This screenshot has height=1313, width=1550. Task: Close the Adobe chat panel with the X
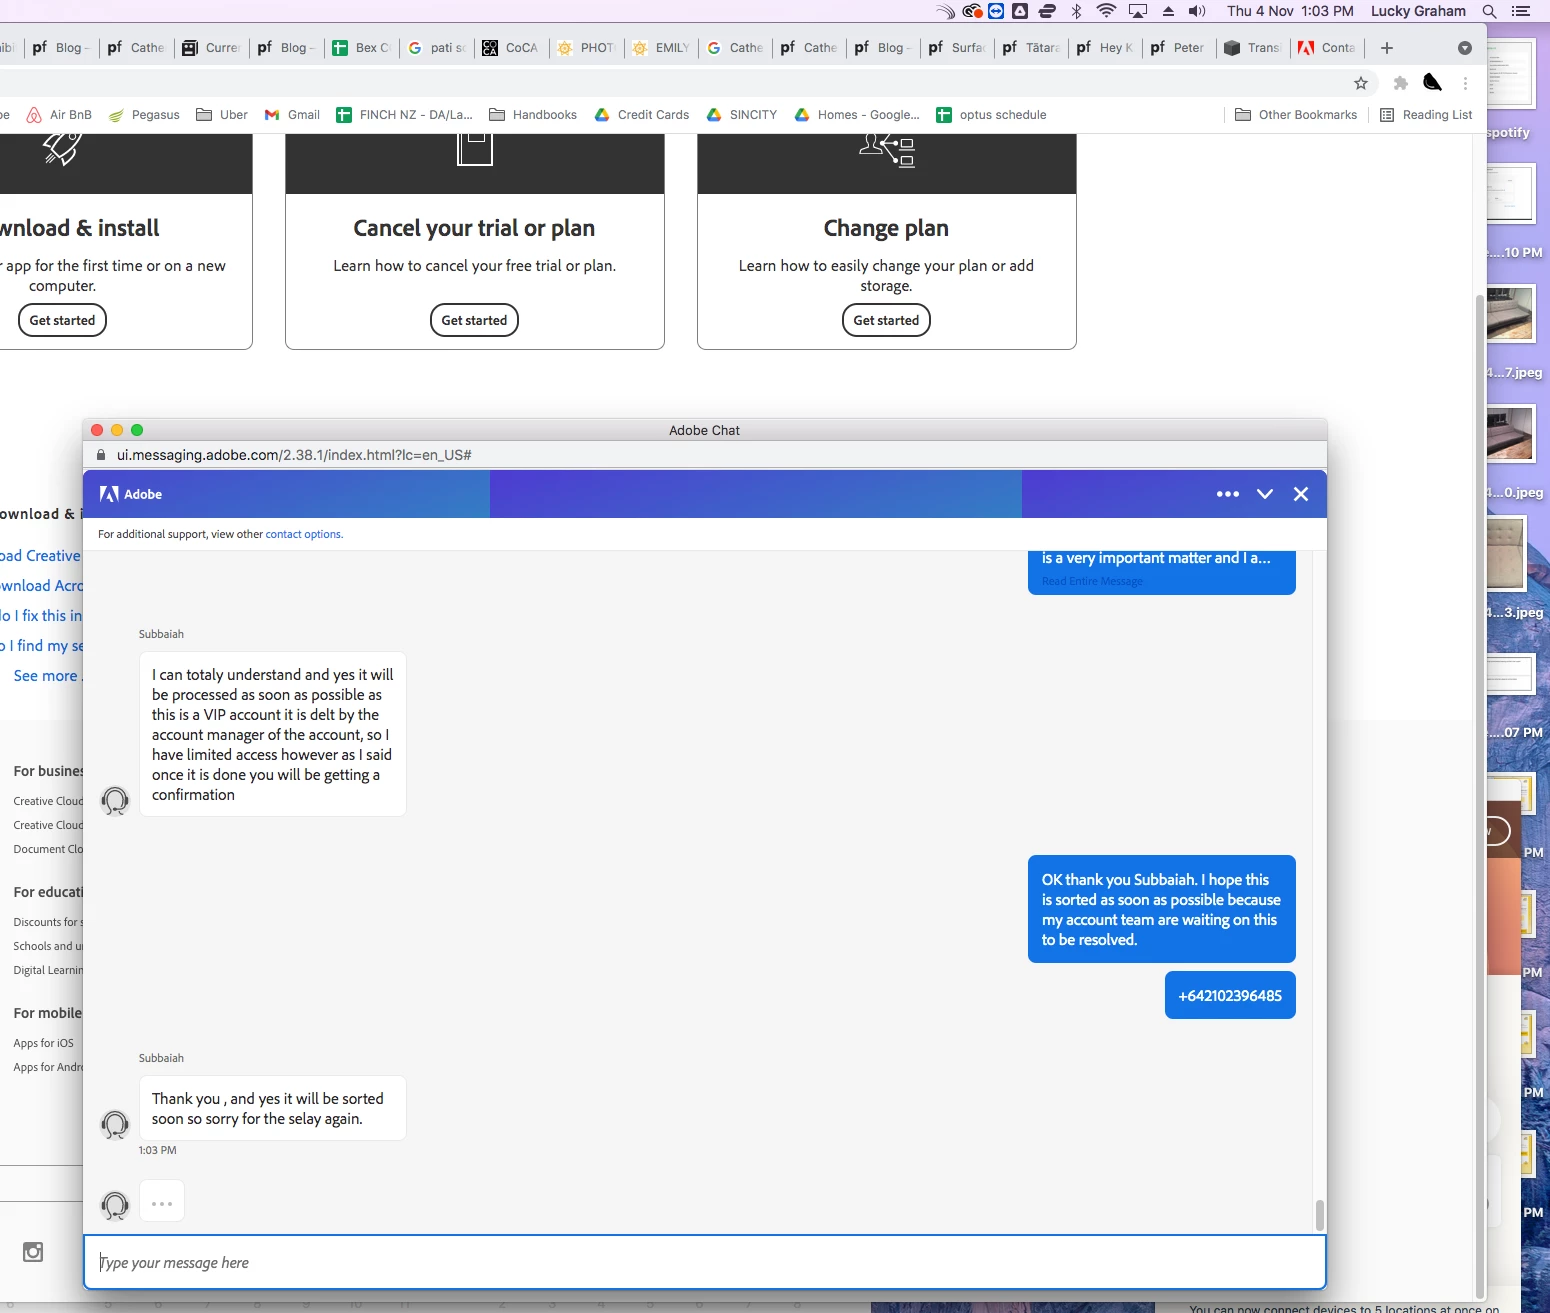pos(1301,494)
